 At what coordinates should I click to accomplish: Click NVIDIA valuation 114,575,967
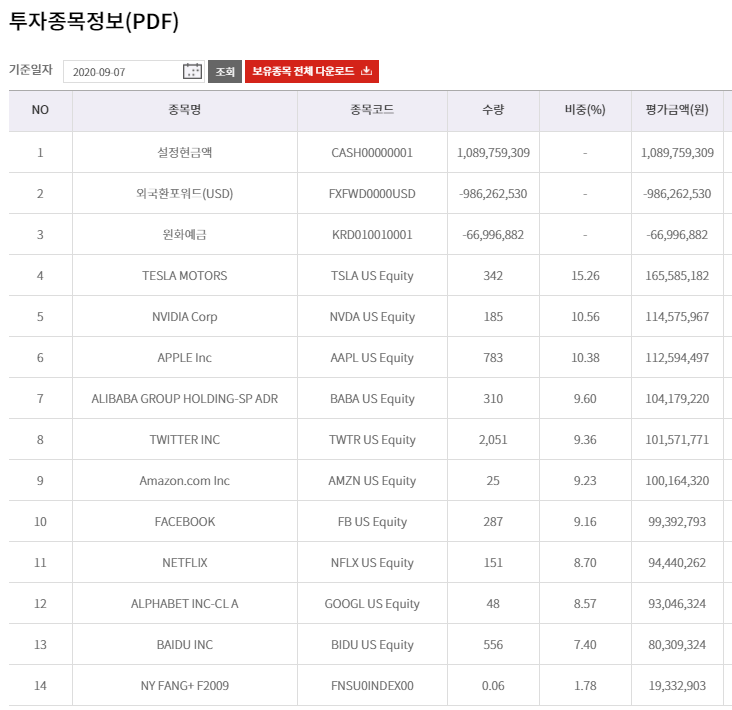pyautogui.click(x=677, y=317)
